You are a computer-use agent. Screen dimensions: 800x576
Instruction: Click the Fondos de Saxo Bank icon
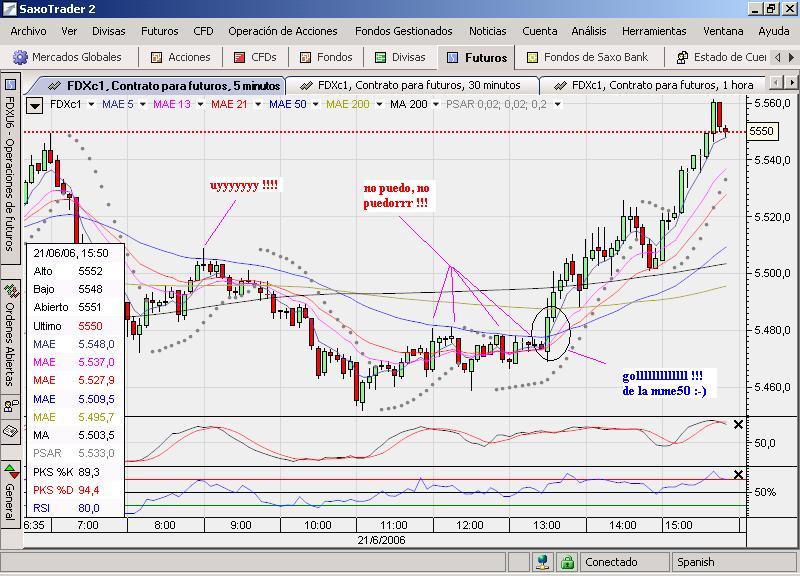(532, 58)
